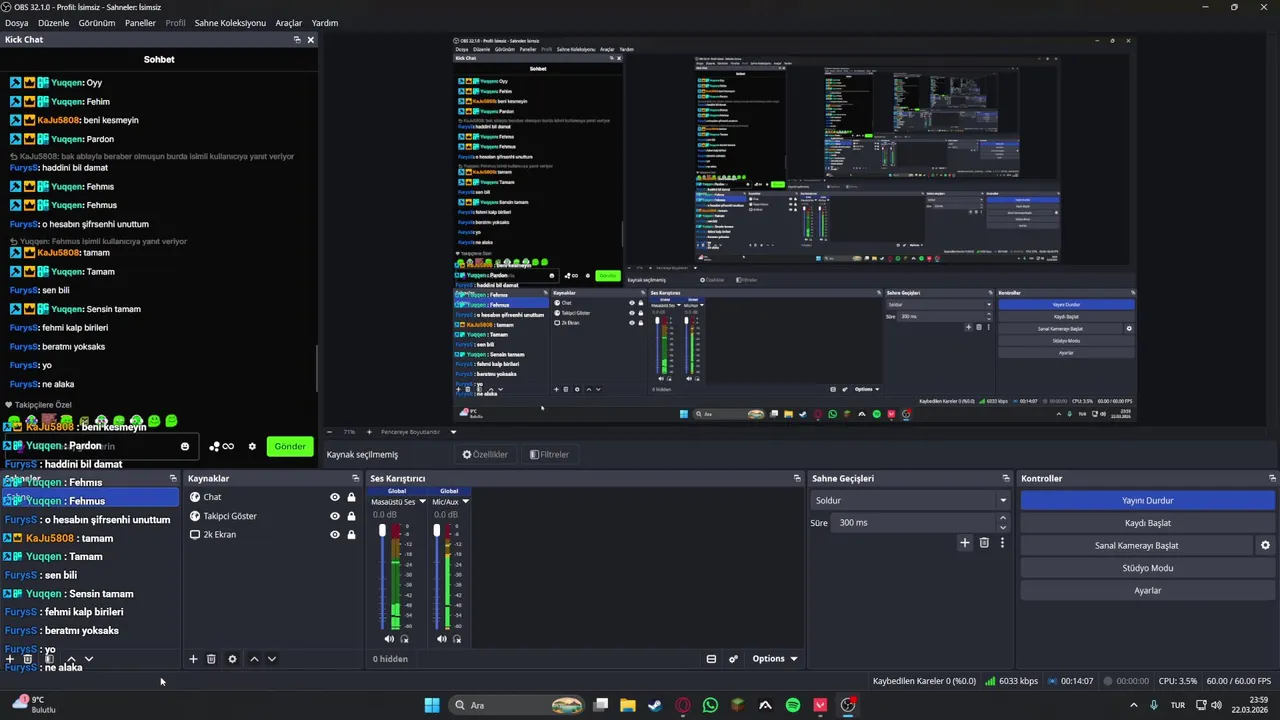The image size is (1280, 720).
Task: Mute Masaüstü Ses channel
Action: [x=389, y=639]
